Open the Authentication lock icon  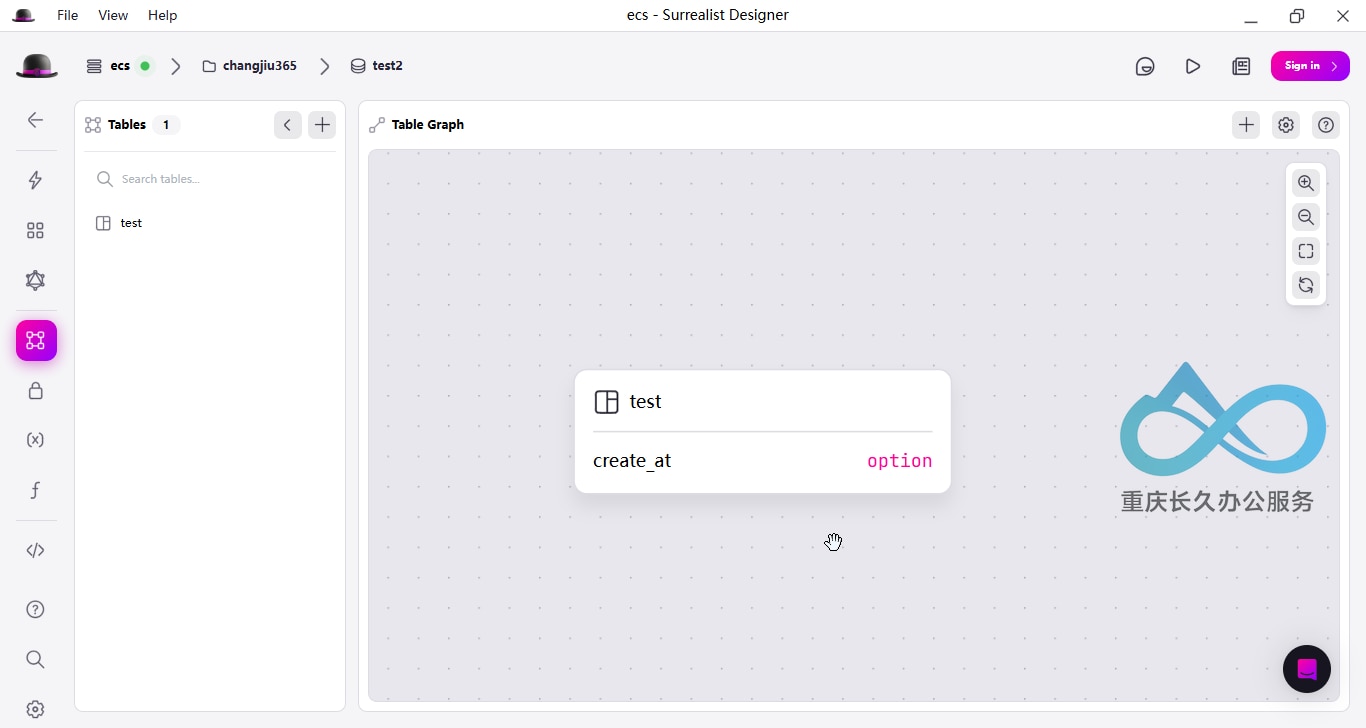click(x=35, y=391)
